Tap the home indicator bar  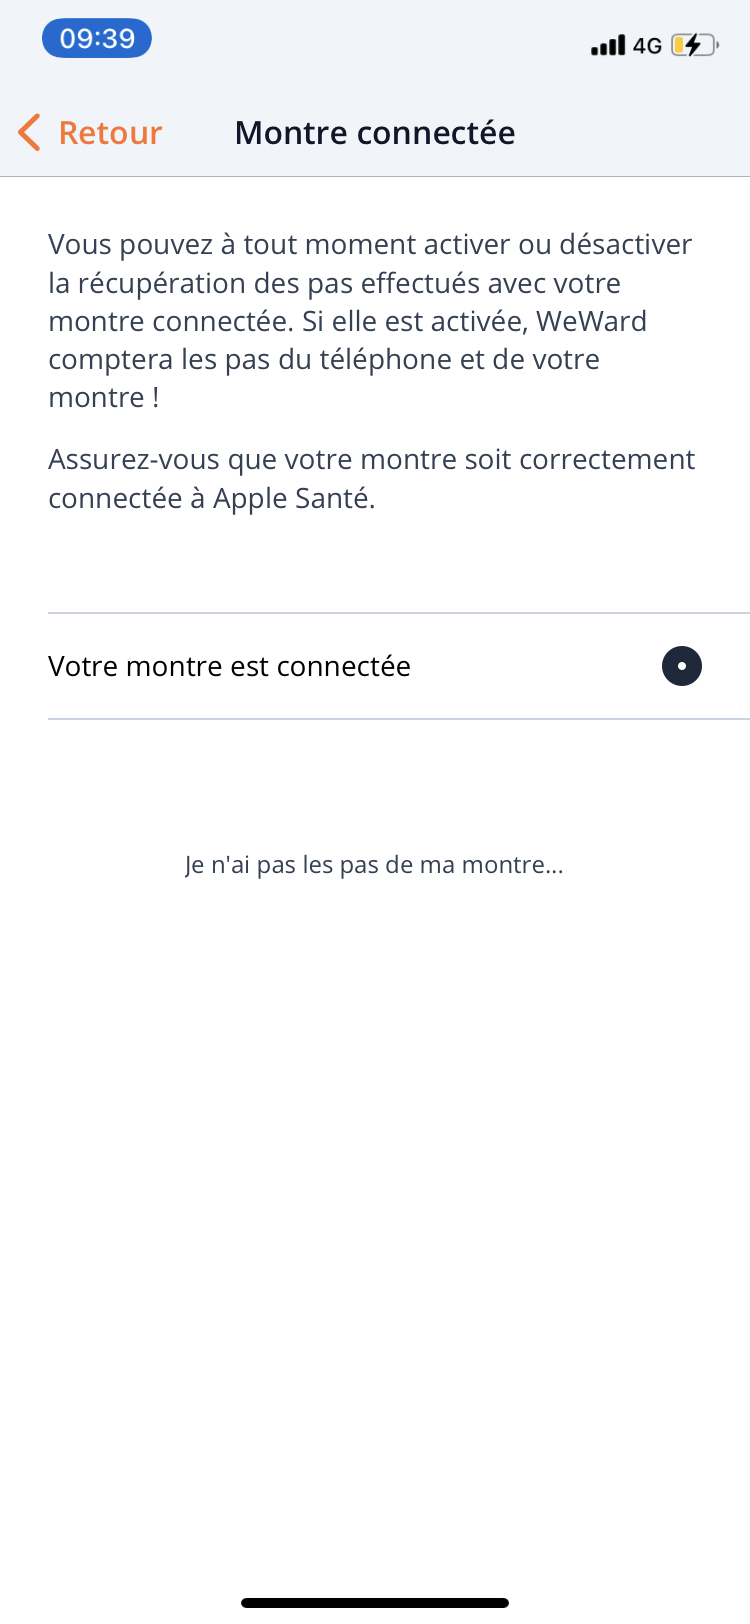[x=375, y=1603]
